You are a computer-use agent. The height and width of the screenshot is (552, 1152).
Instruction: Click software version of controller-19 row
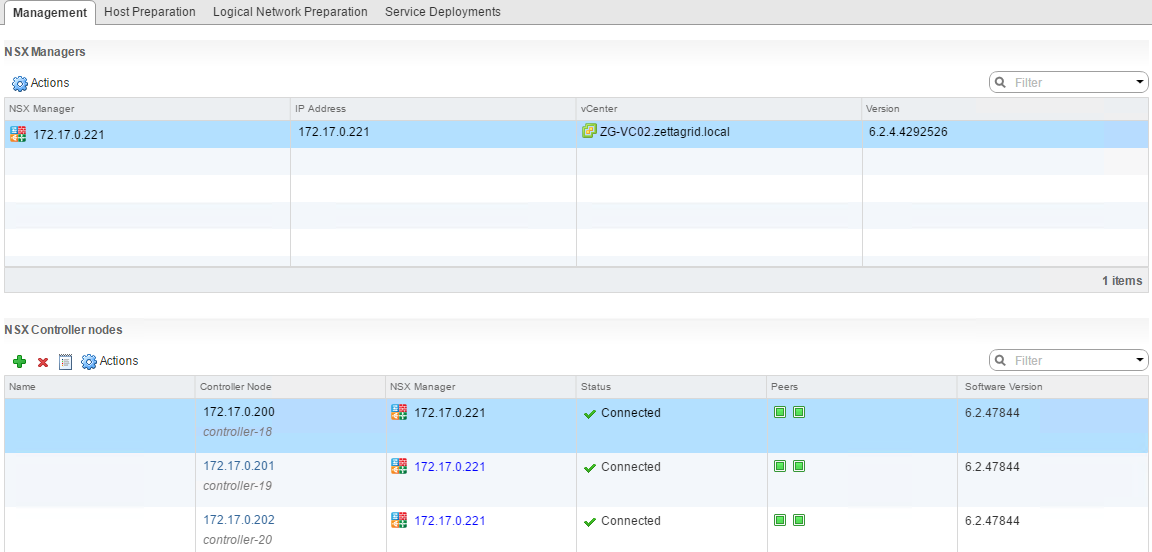point(992,467)
